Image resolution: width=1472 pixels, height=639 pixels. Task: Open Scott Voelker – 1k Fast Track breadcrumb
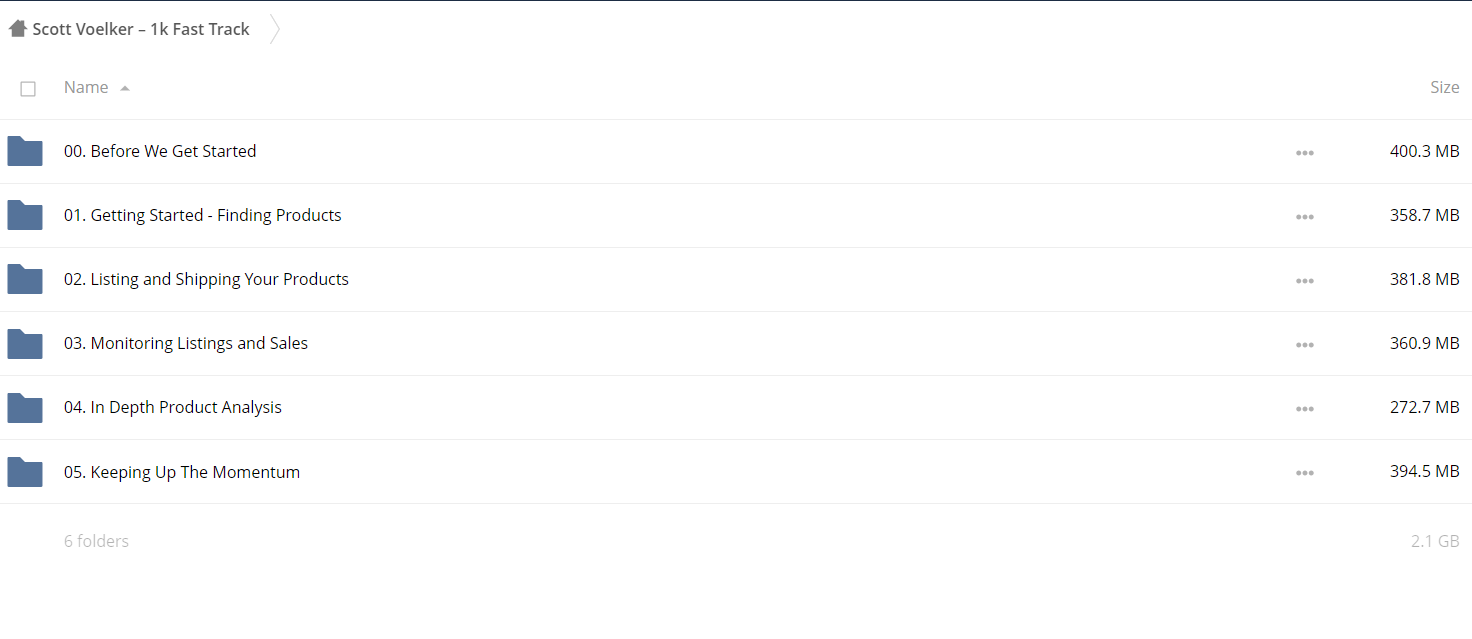tap(141, 29)
